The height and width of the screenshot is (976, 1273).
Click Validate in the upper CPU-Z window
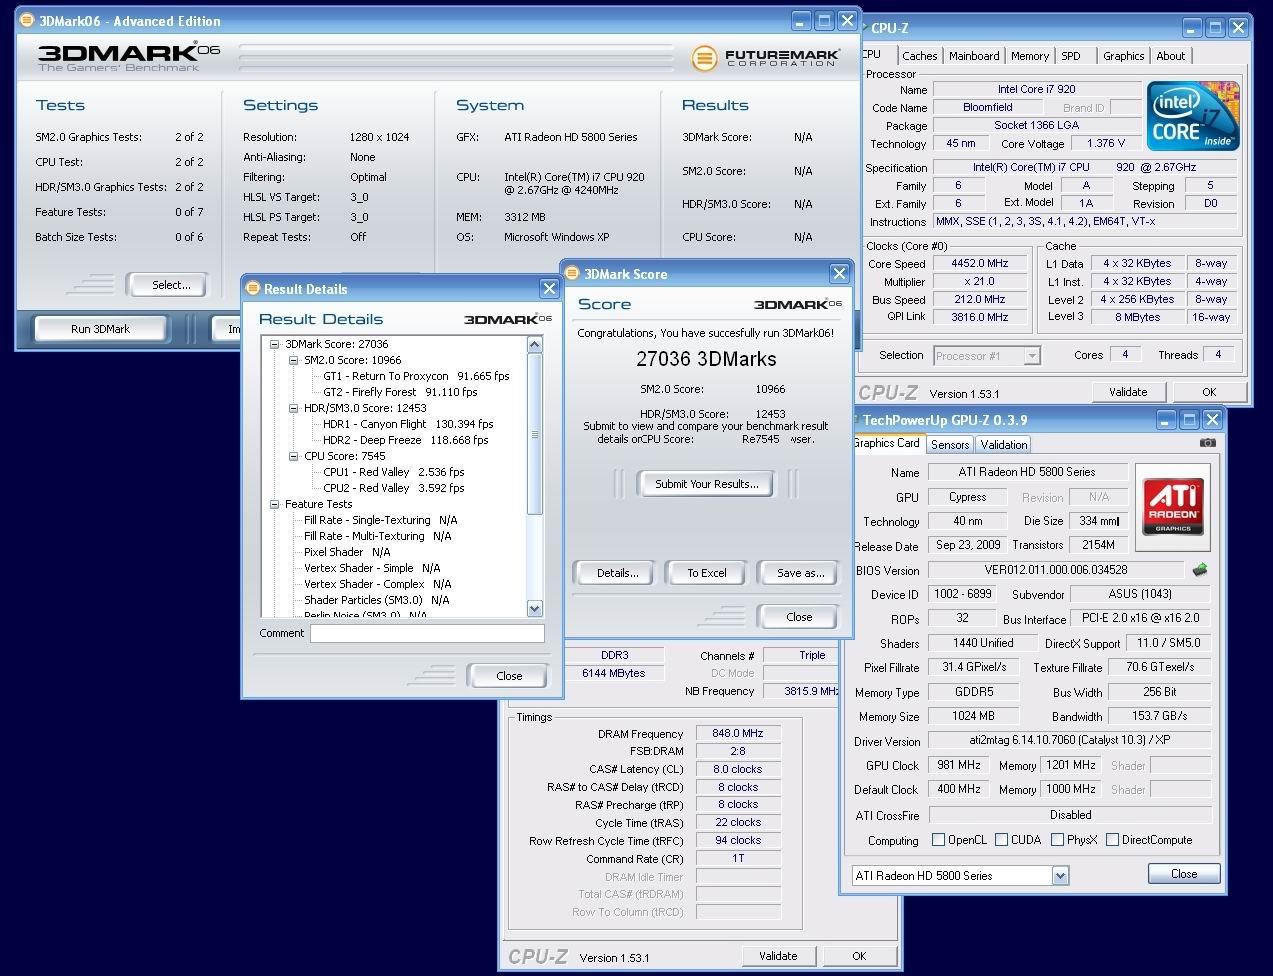(1128, 392)
